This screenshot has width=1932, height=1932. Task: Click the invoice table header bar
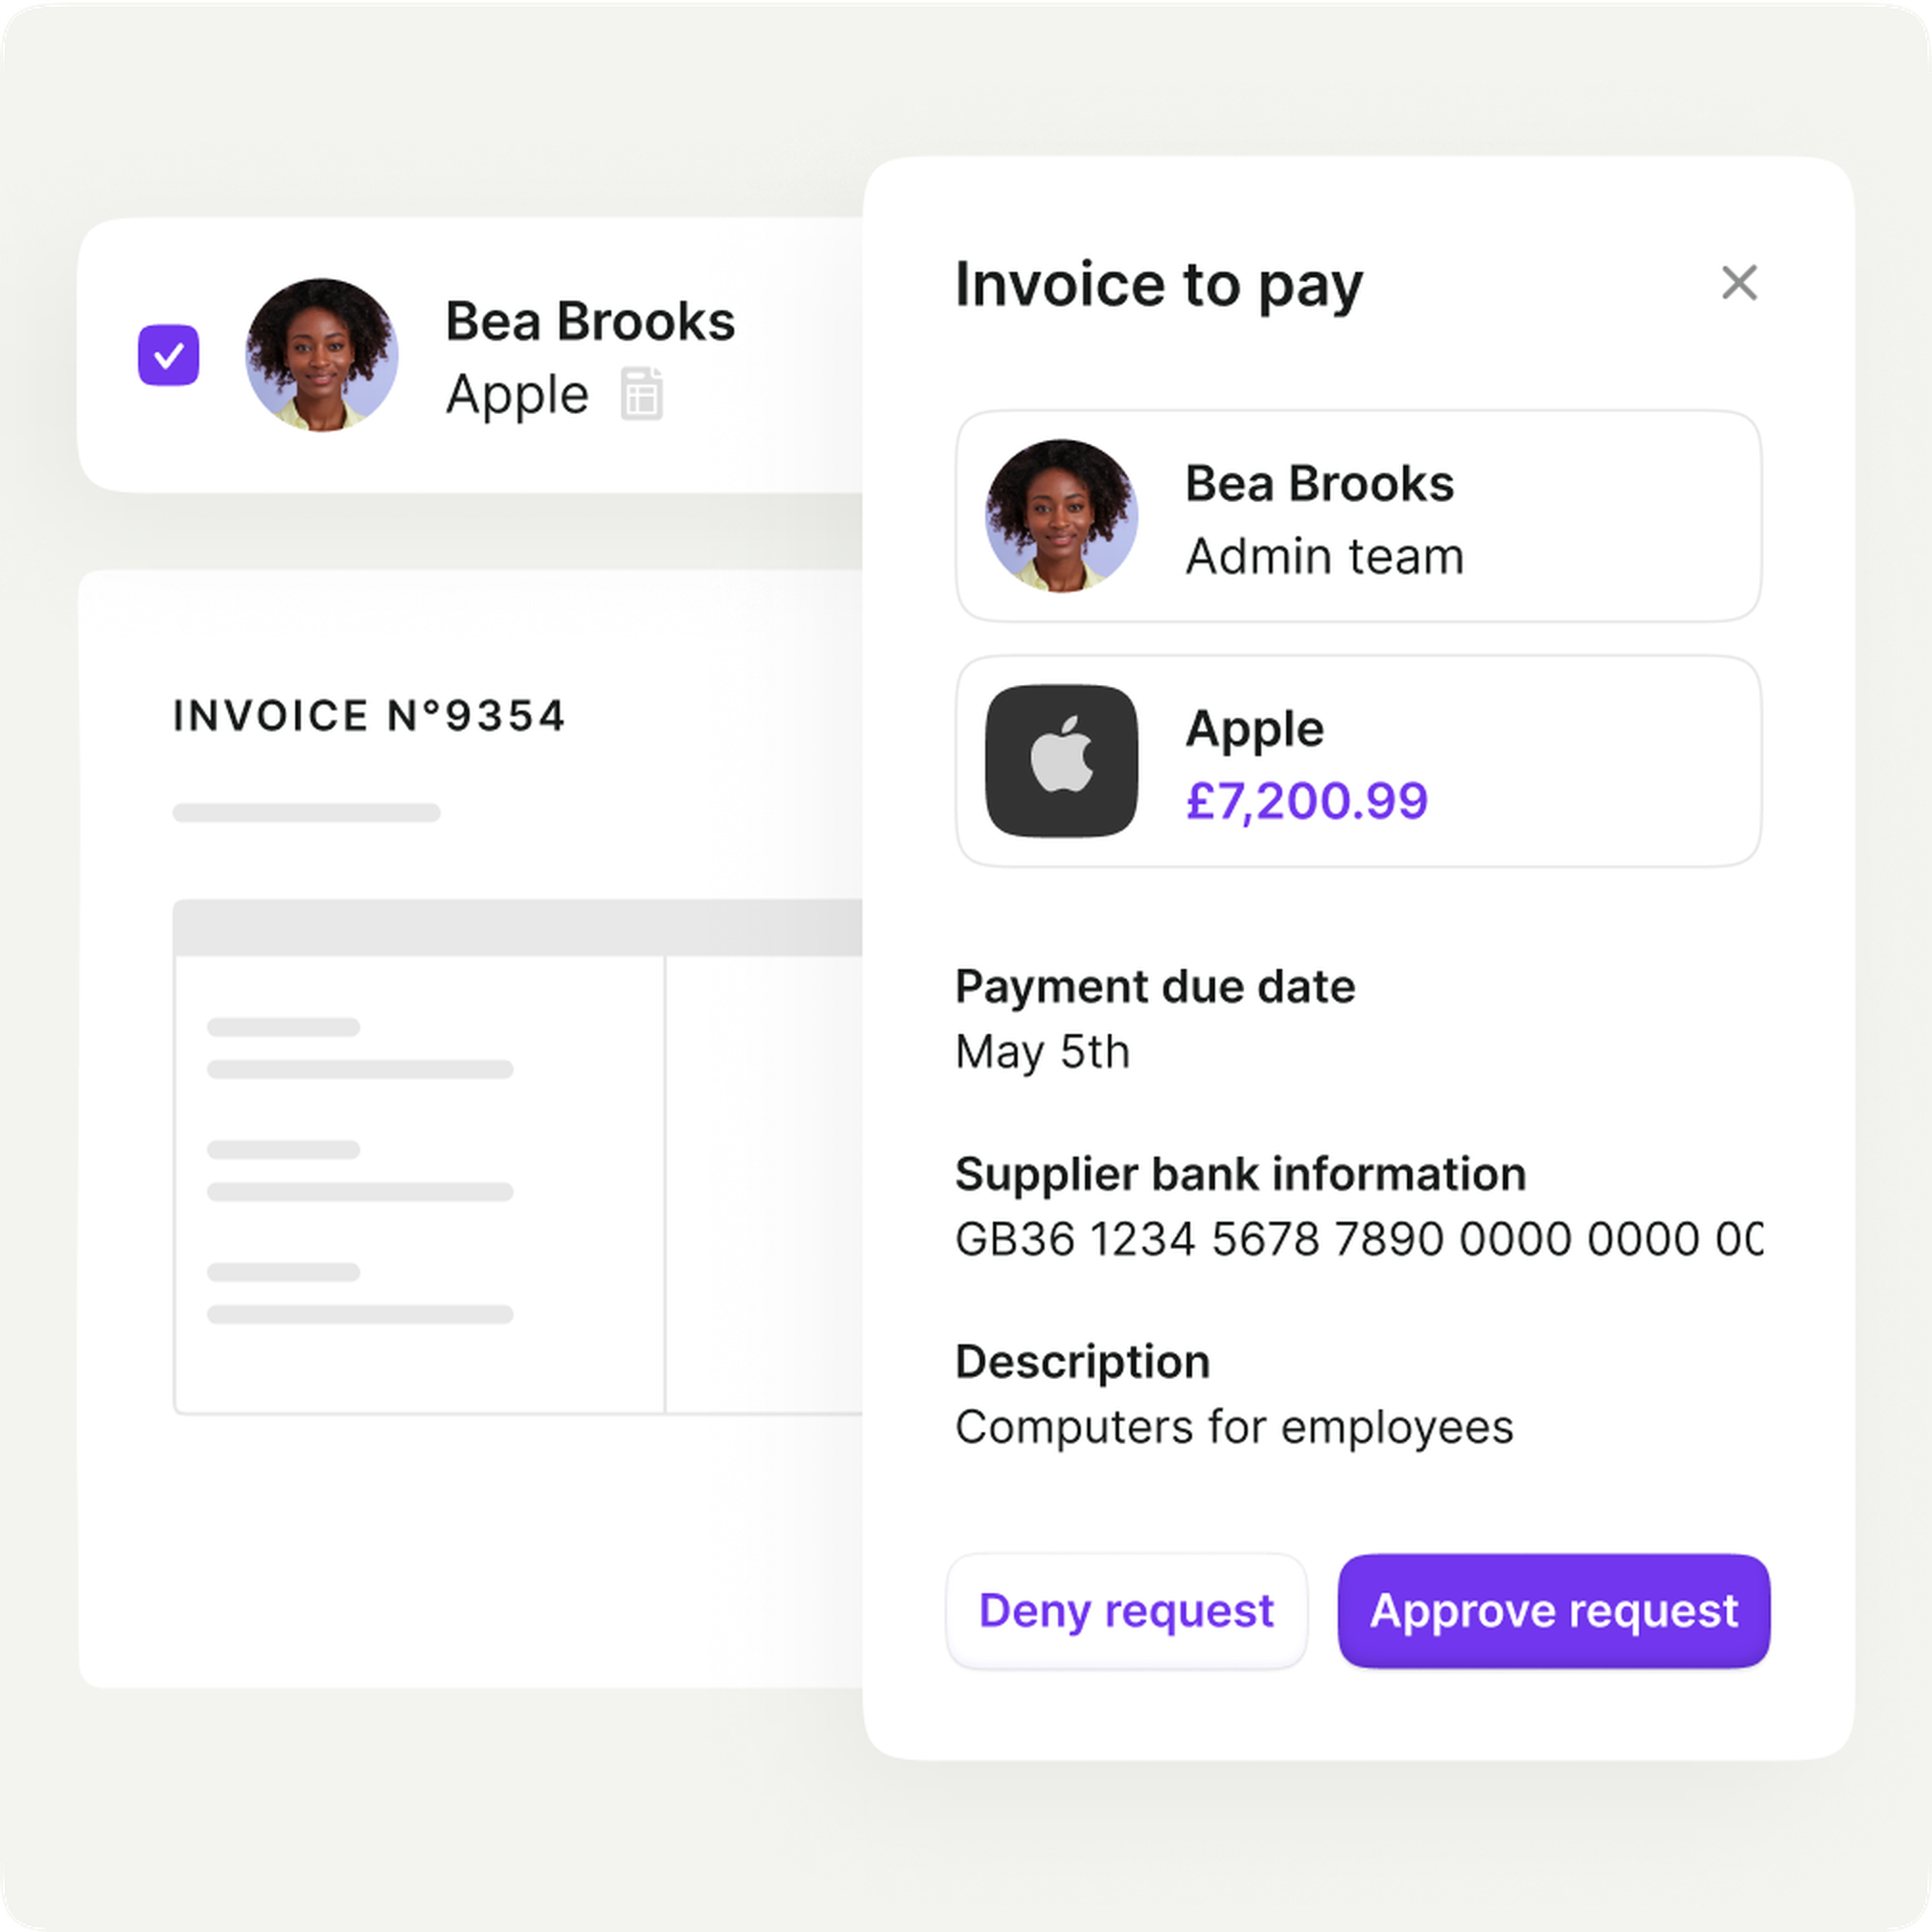click(x=518, y=928)
